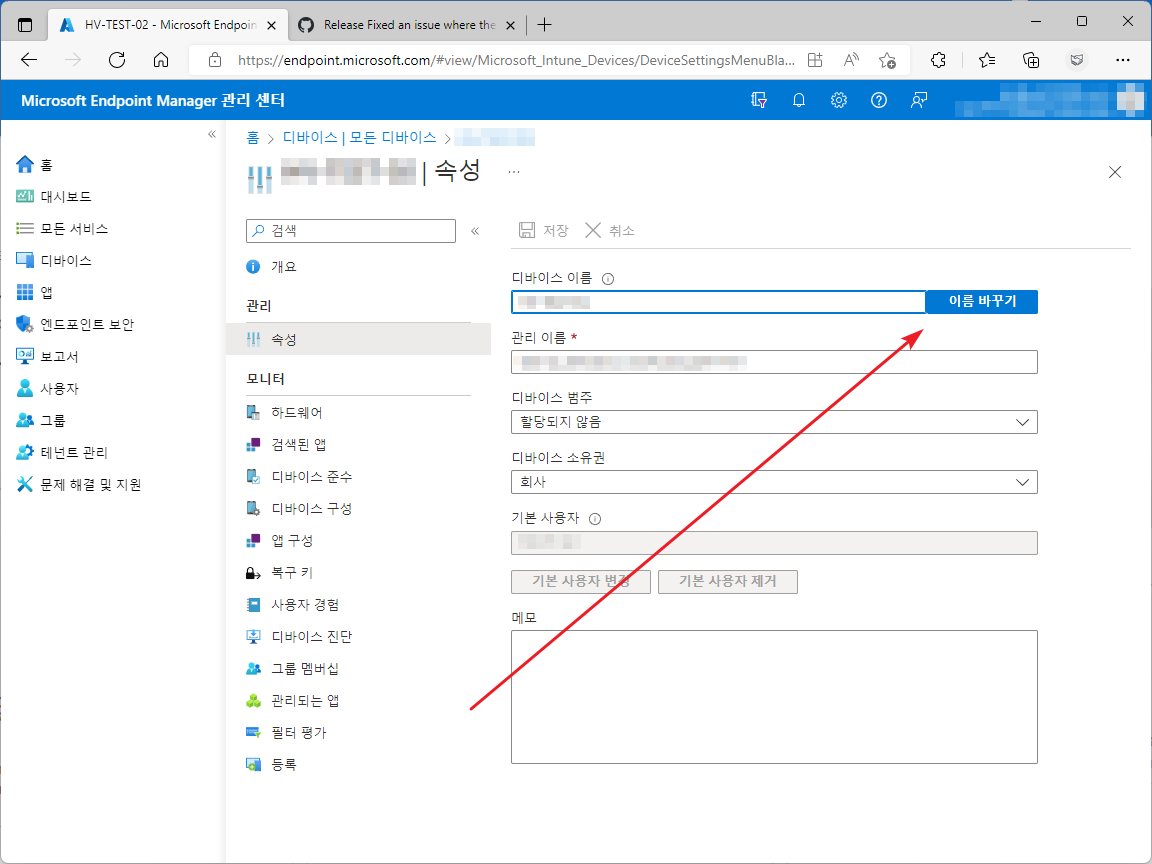Click the primary user (기본 사용자) info icon
The width and height of the screenshot is (1152, 864).
point(595,519)
